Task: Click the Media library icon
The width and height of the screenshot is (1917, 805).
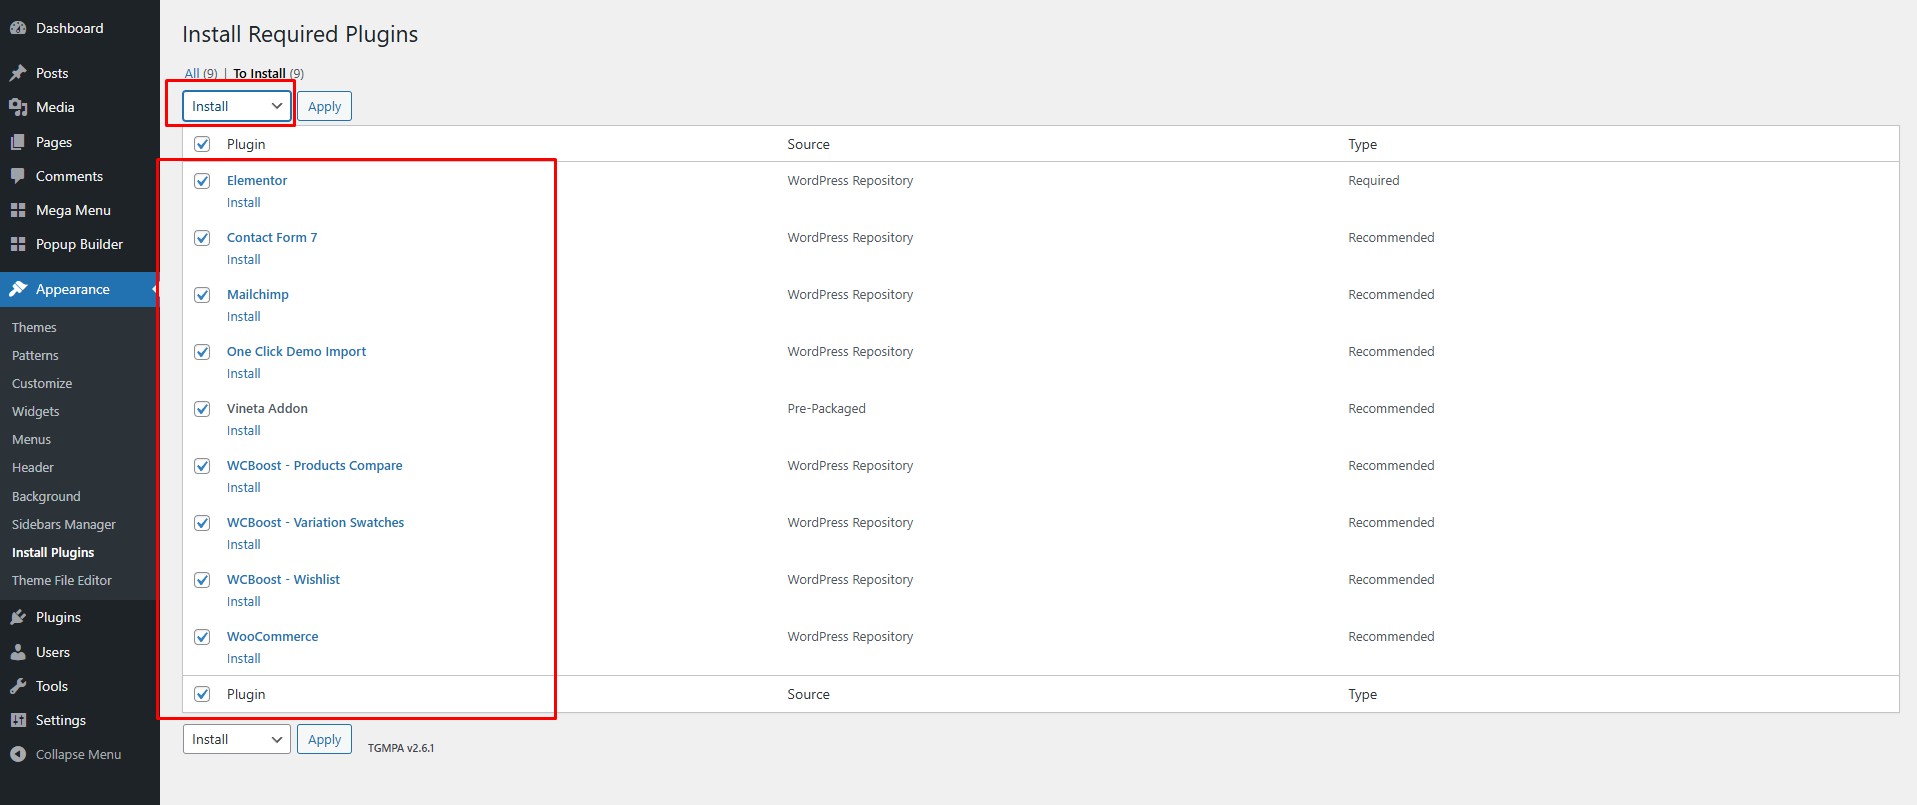Action: tap(18, 107)
